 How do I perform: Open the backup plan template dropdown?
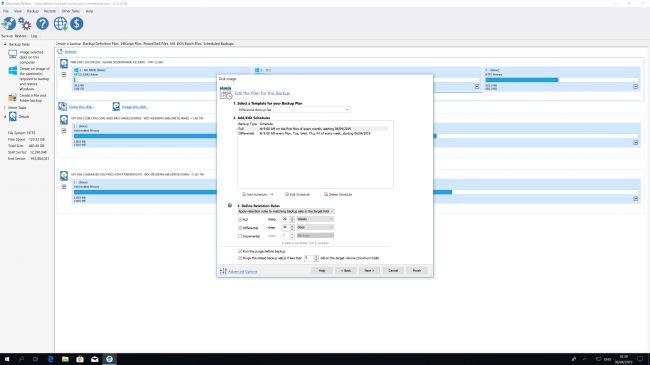pos(293,110)
